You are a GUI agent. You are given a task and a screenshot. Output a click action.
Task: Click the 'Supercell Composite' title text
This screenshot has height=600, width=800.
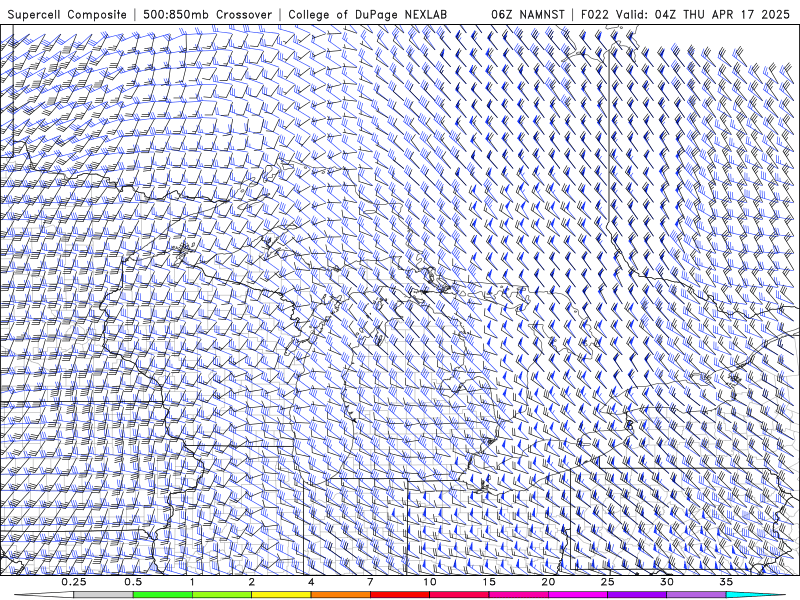(x=67, y=14)
